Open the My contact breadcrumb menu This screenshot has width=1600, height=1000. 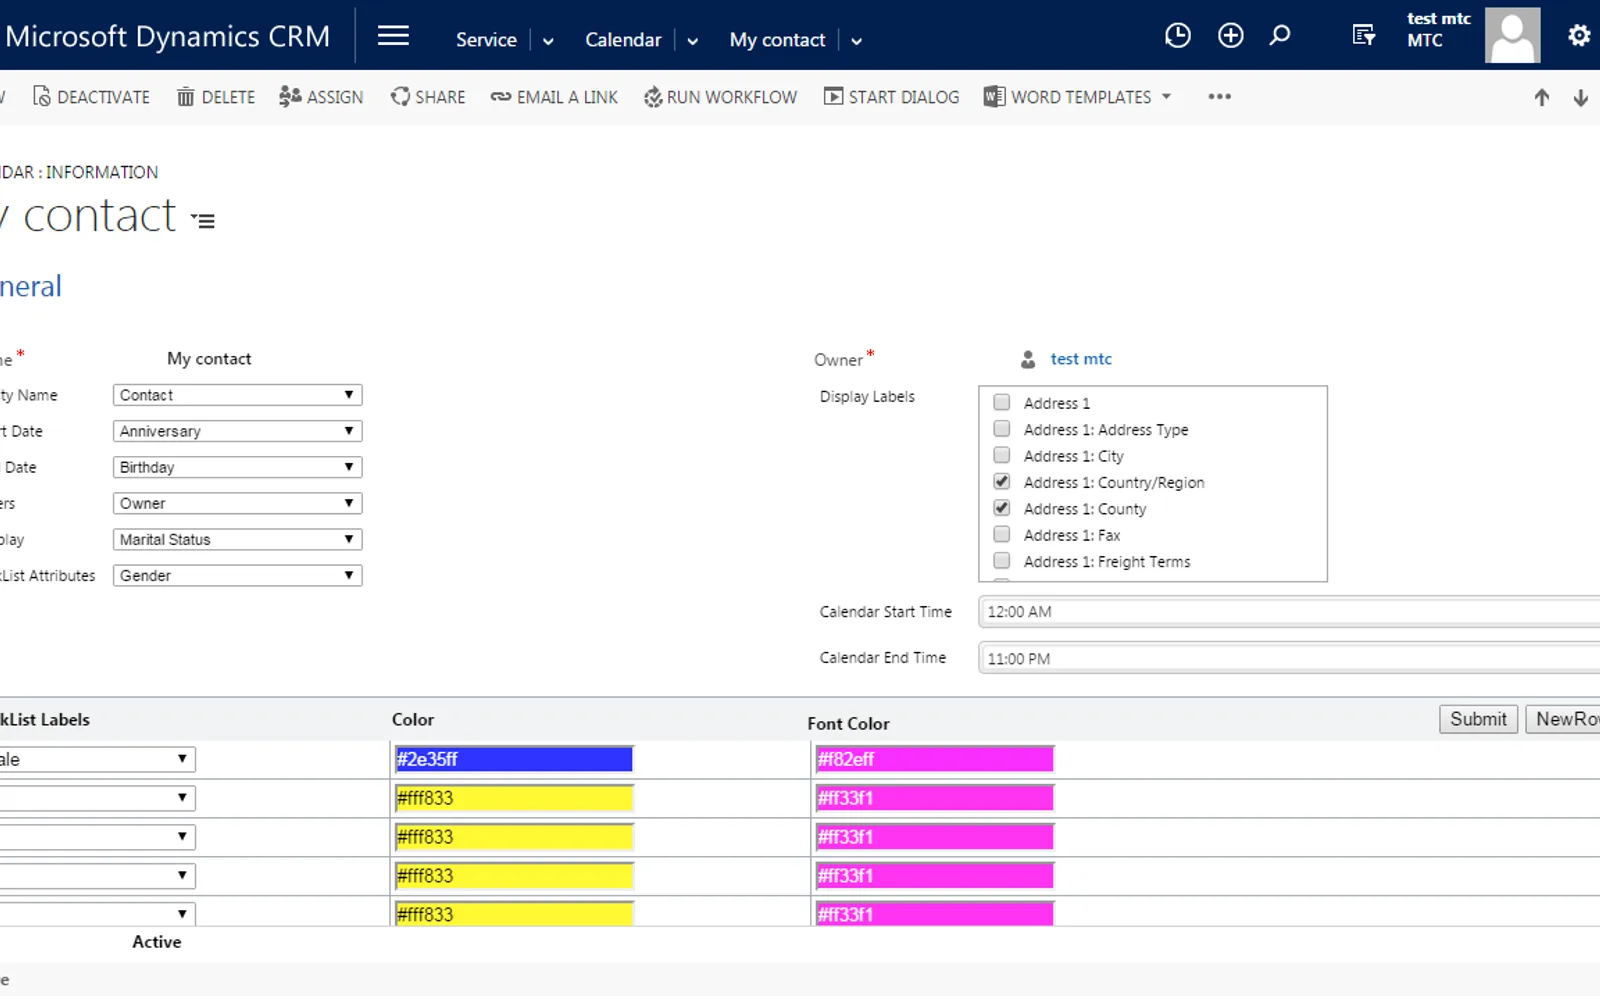(x=777, y=40)
